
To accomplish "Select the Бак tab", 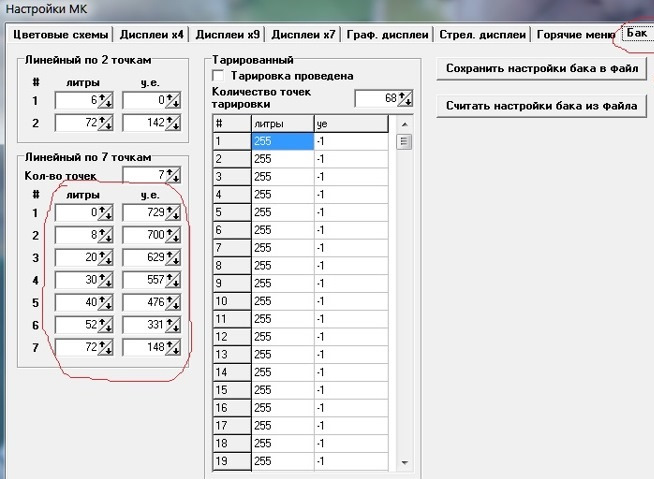I will (x=637, y=33).
